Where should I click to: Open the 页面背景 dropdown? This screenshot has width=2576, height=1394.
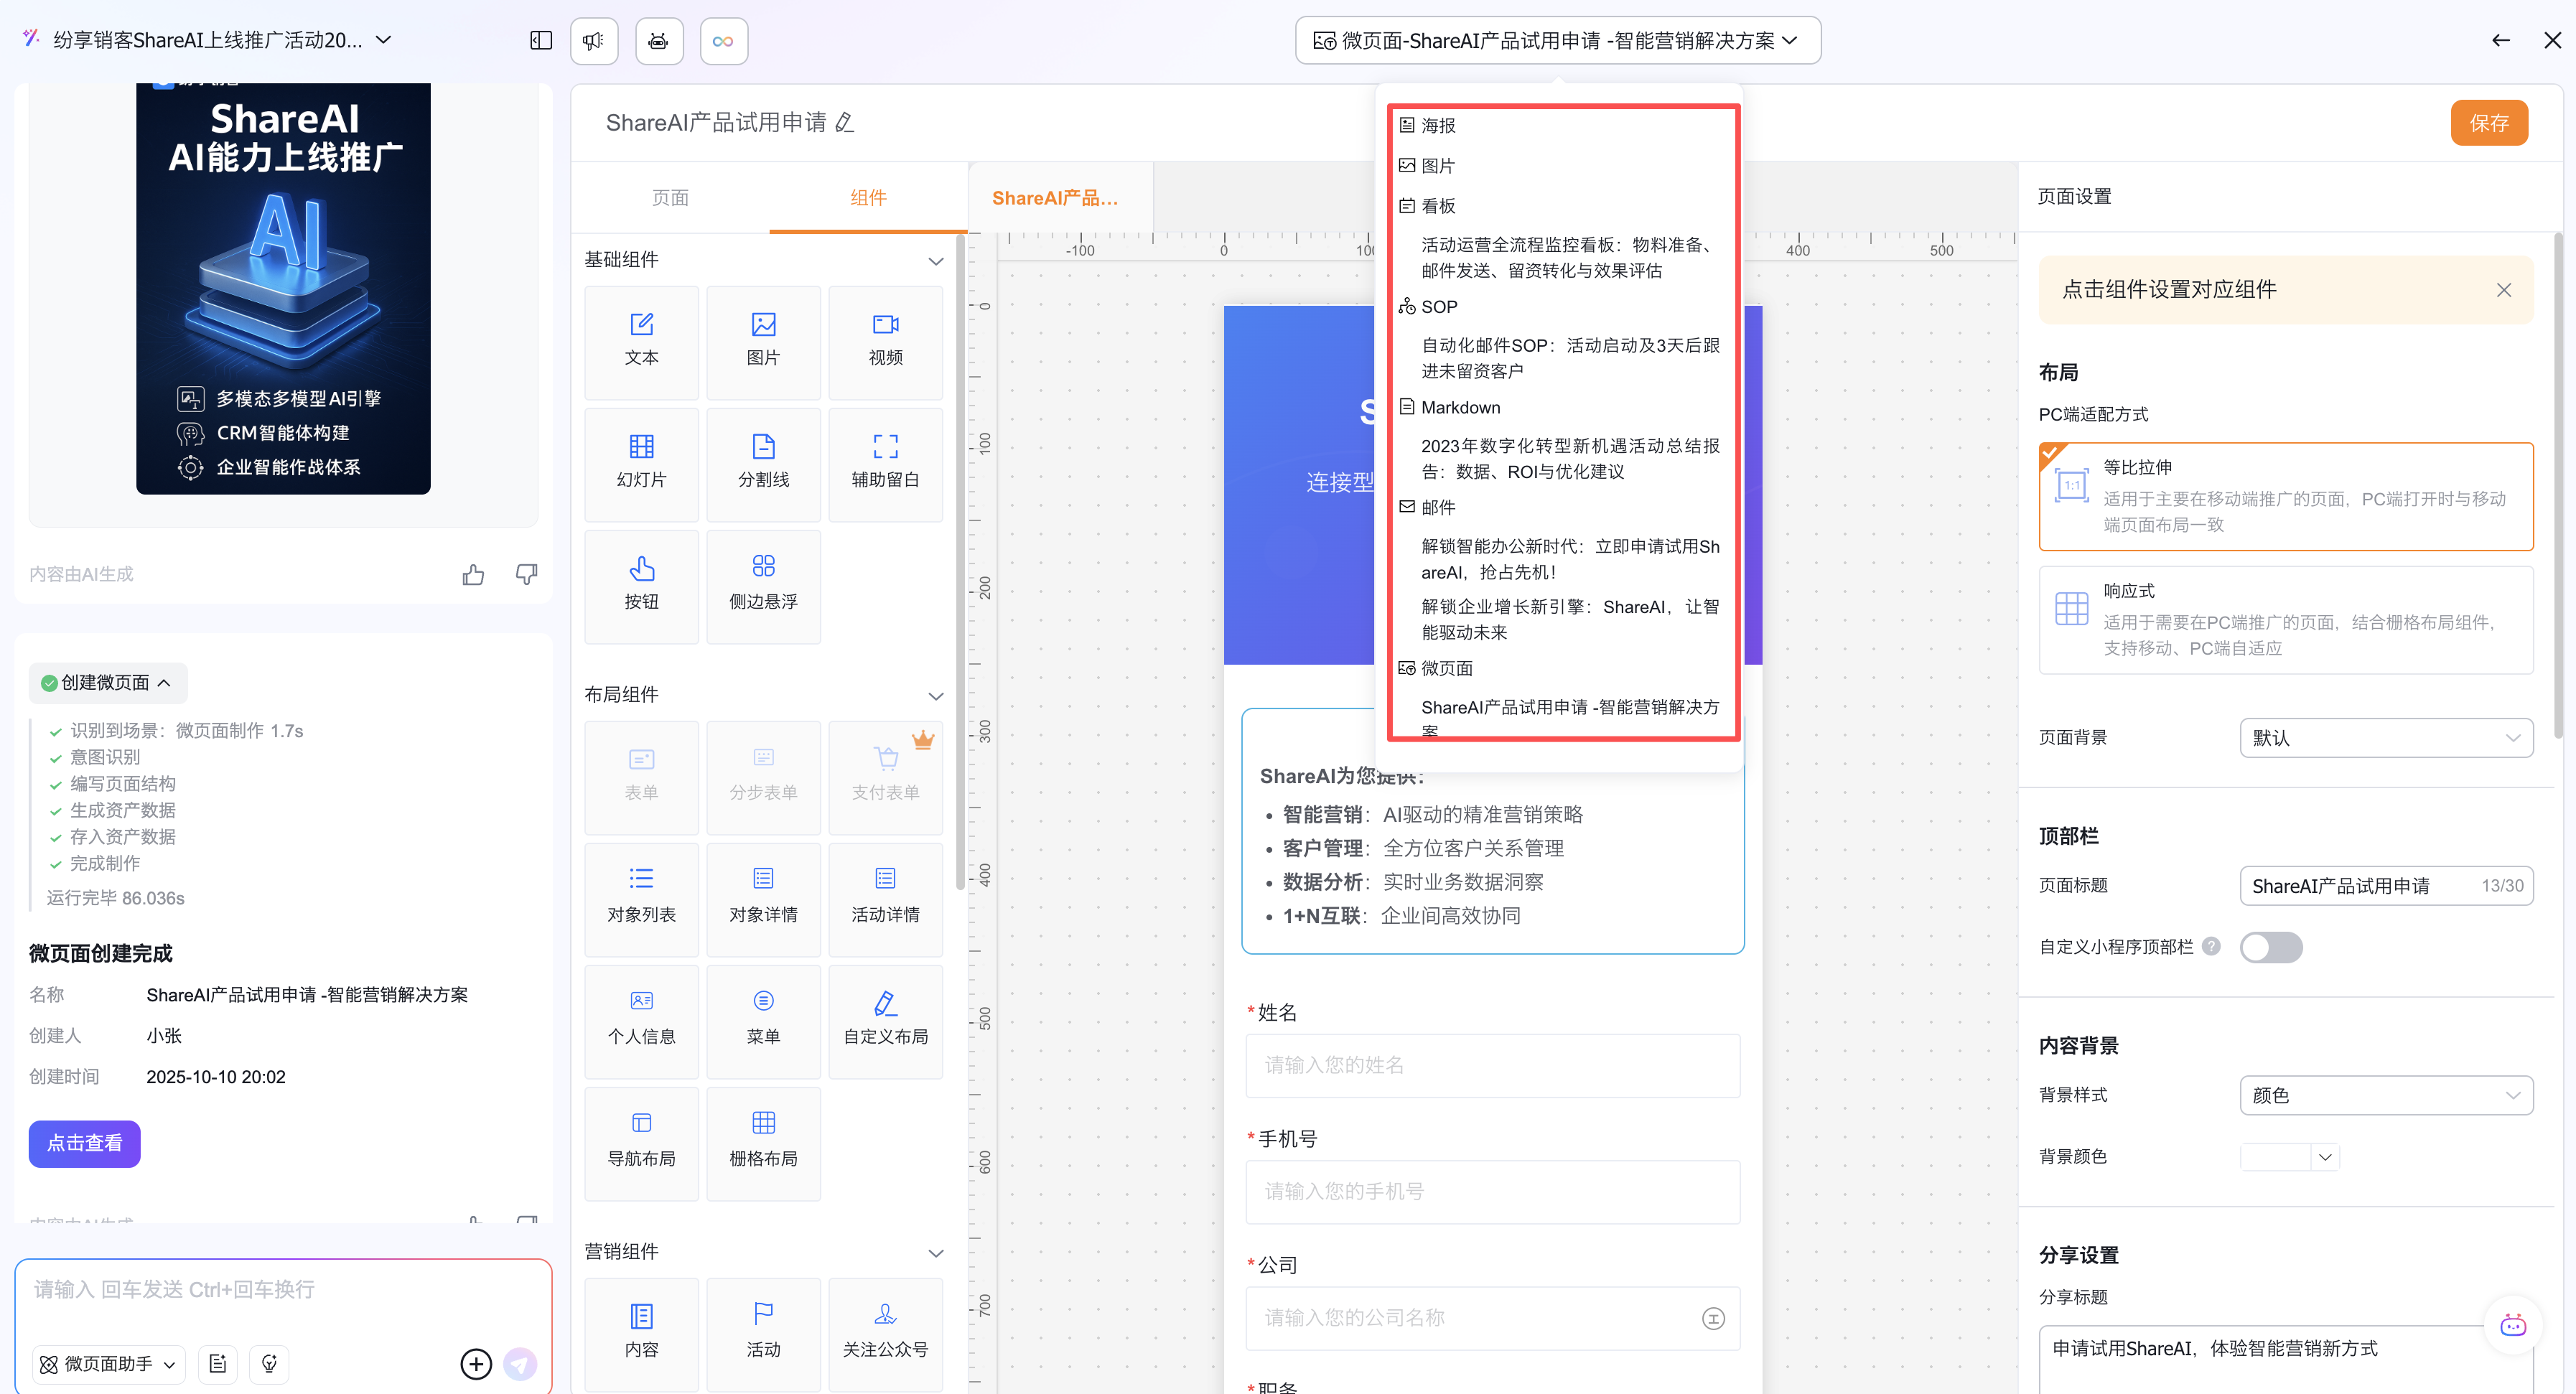point(2385,738)
